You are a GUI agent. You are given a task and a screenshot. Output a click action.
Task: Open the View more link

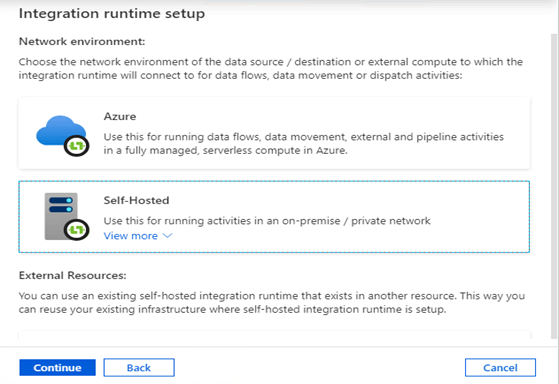130,236
